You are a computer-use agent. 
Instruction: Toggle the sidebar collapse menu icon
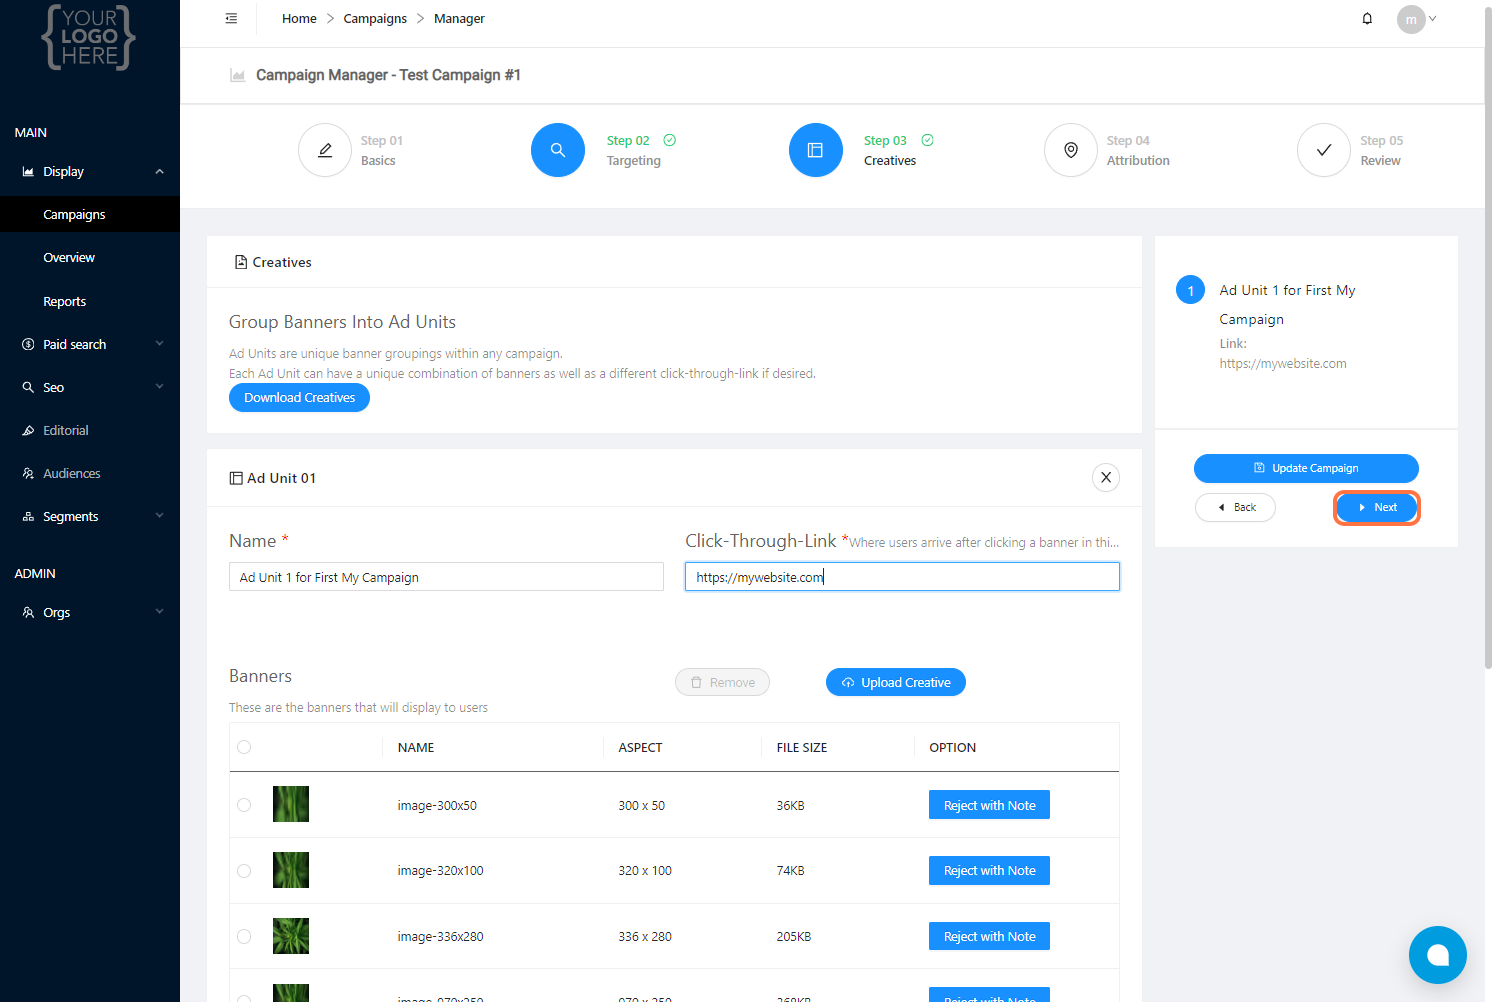coord(231,18)
